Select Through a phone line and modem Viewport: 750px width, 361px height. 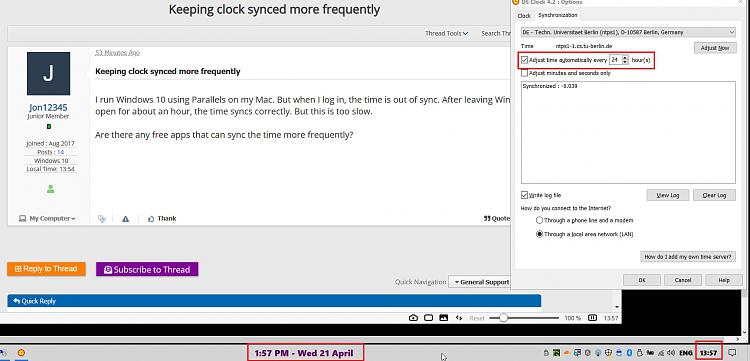[540, 220]
